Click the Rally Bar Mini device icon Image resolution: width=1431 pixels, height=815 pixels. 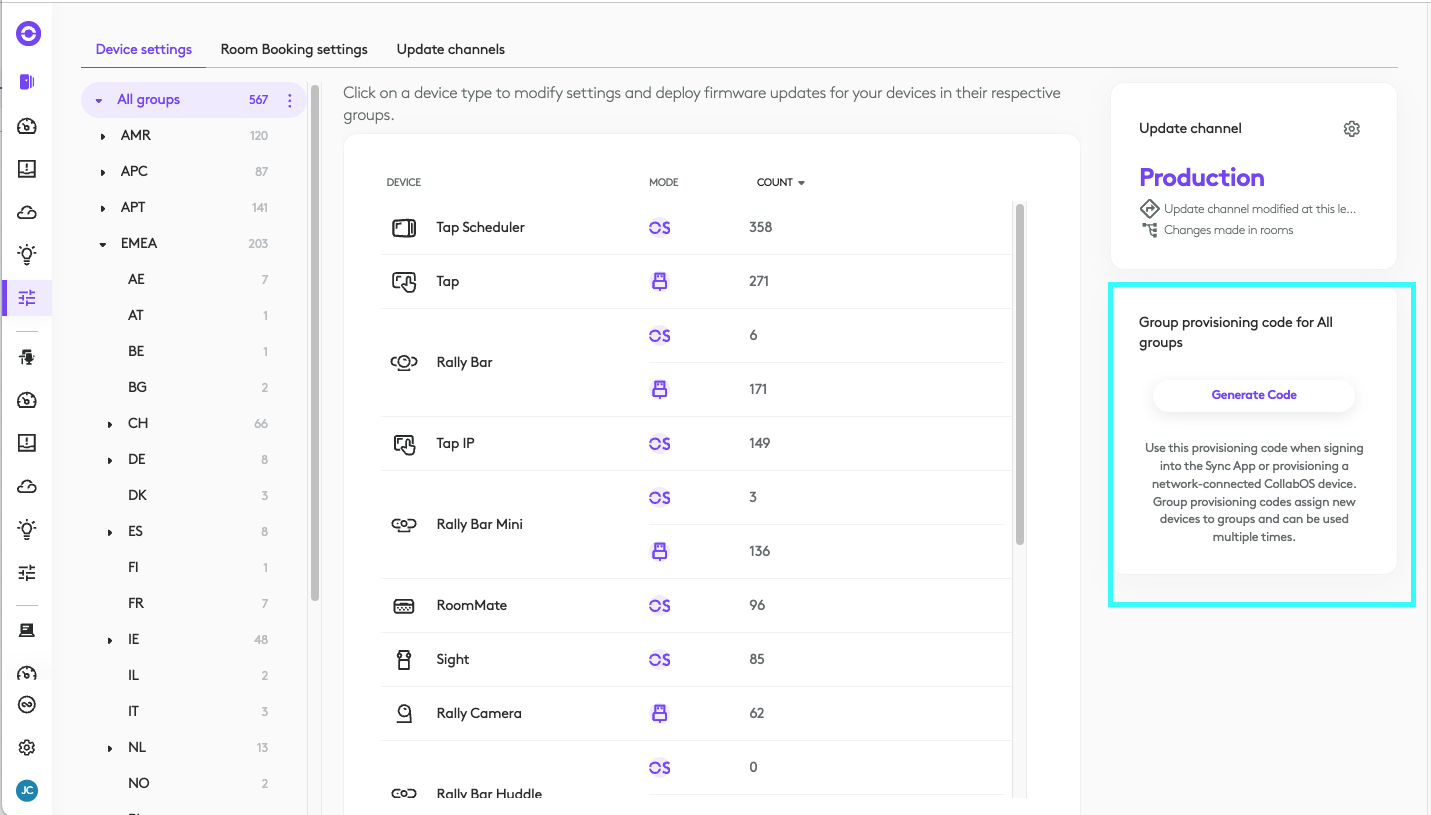tap(403, 525)
